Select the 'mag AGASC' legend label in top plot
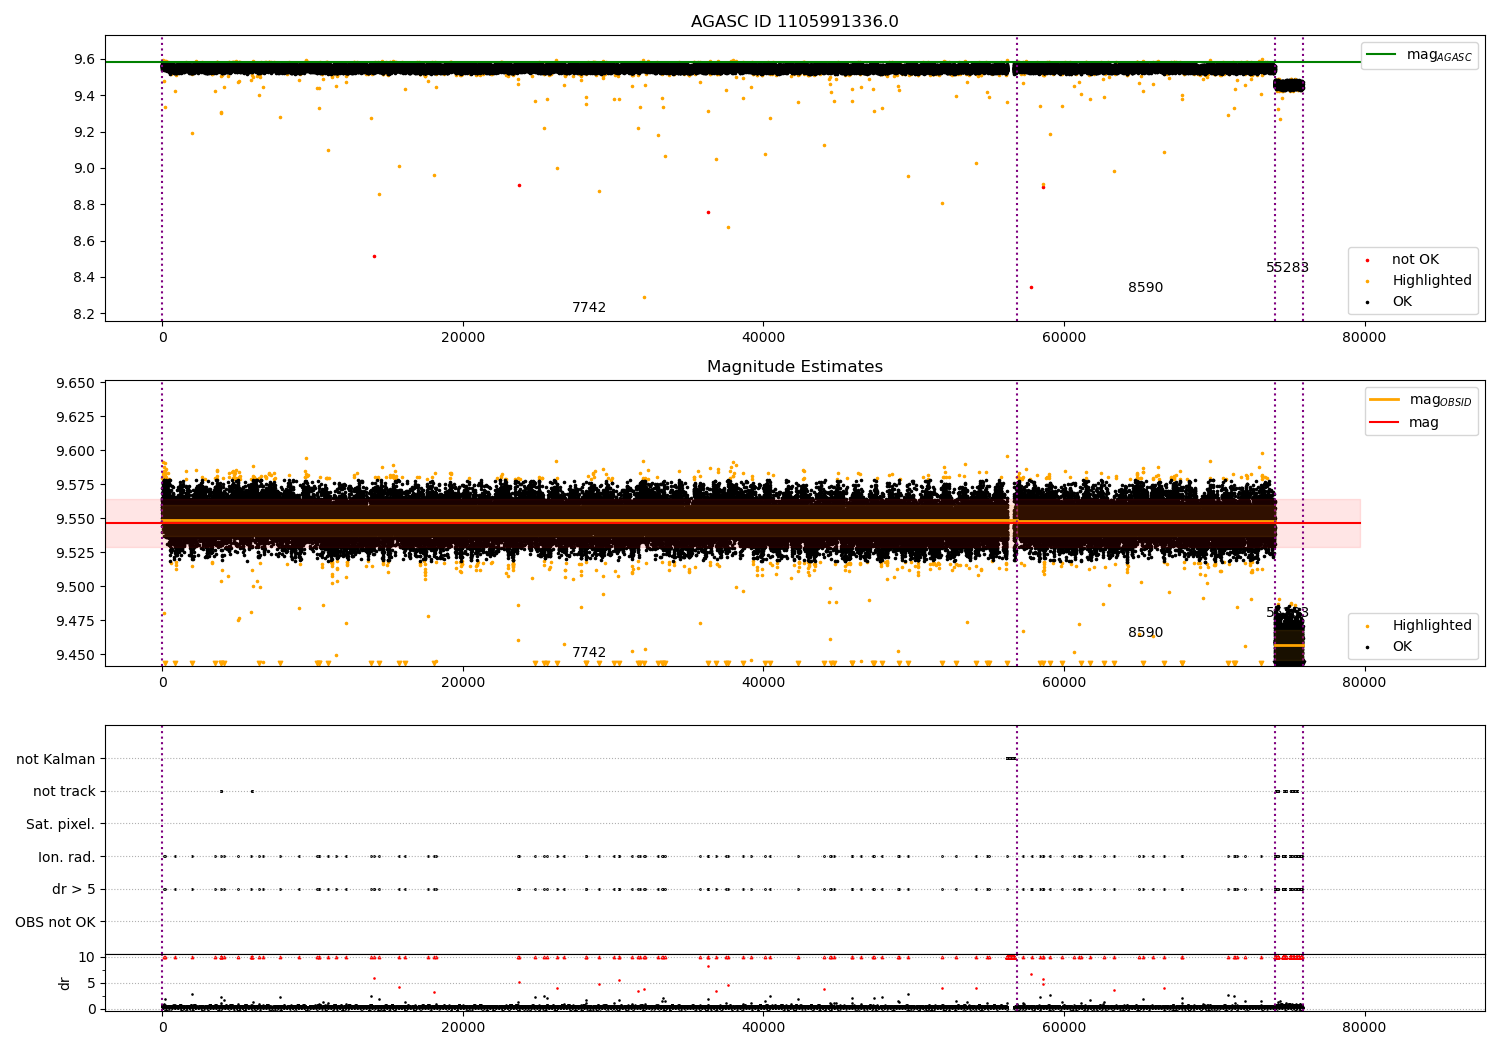 1439,55
